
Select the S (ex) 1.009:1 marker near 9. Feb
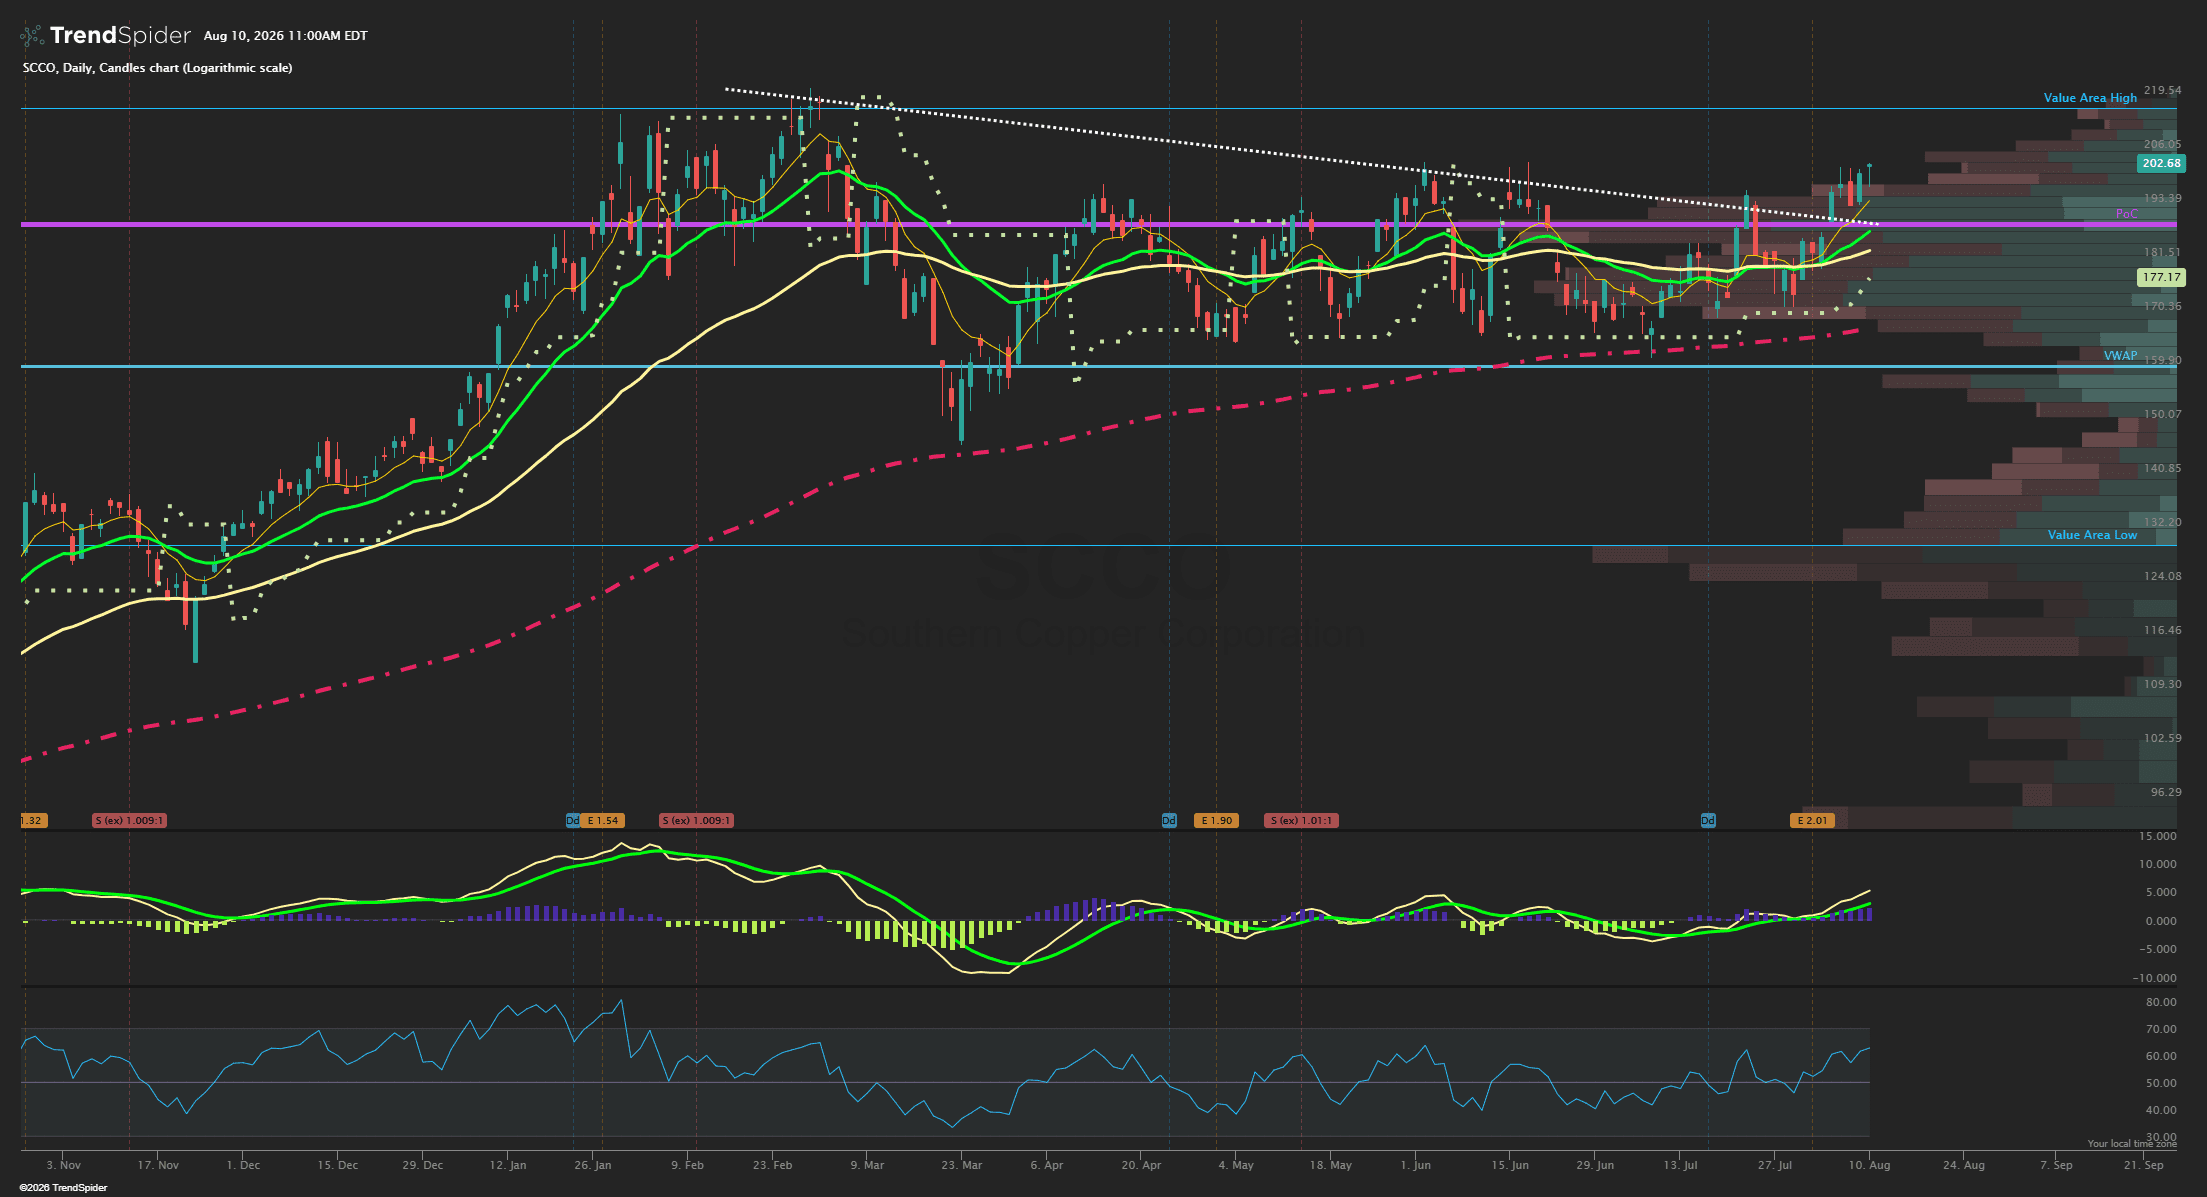[696, 821]
